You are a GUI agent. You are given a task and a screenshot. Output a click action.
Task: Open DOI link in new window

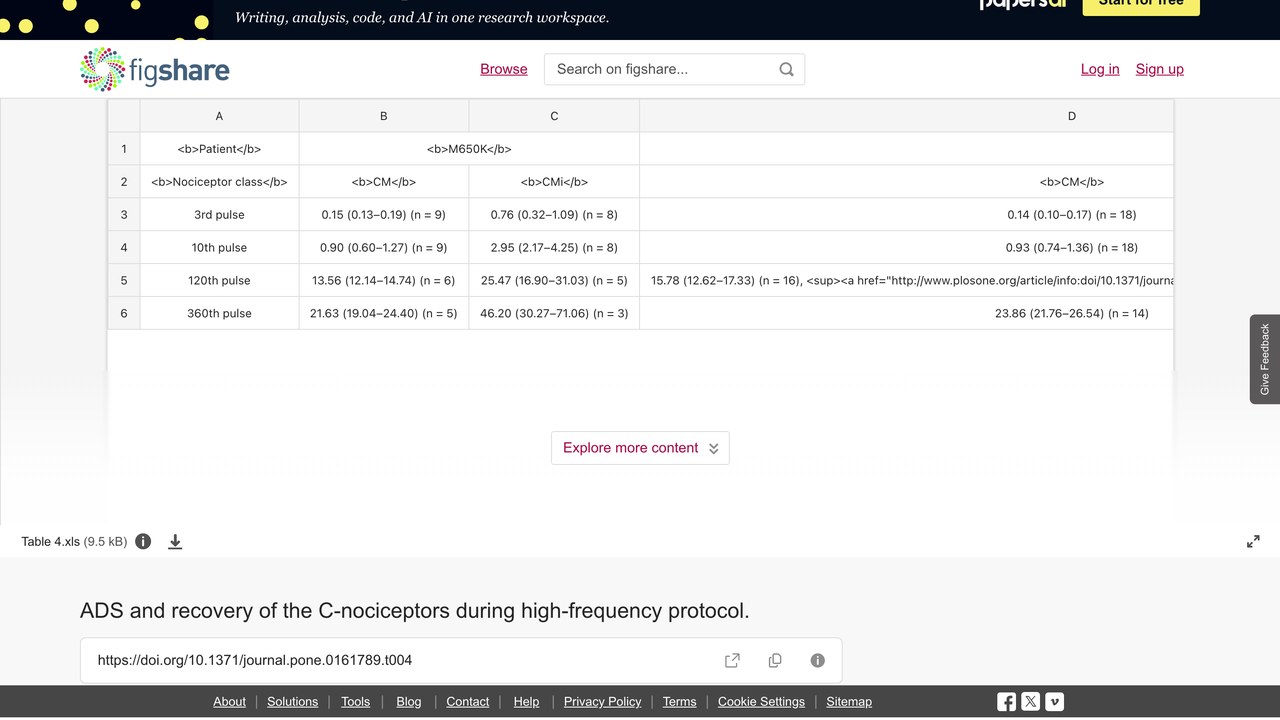tap(732, 660)
